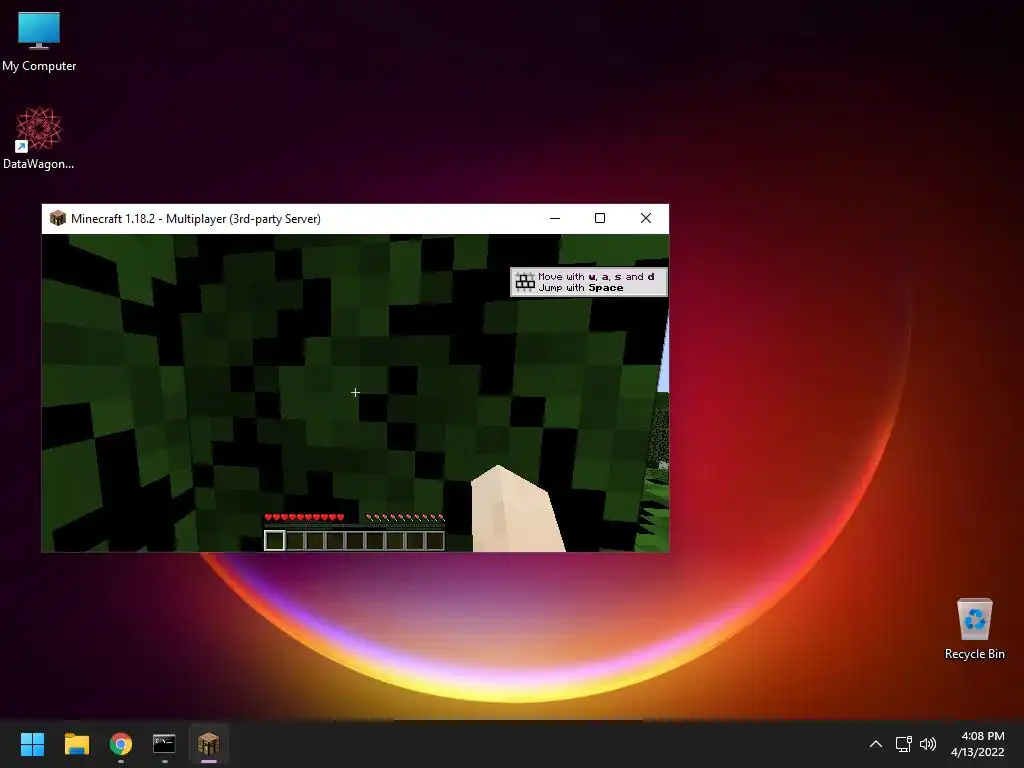Close the Minecraft window
The image size is (1024, 768).
point(646,218)
